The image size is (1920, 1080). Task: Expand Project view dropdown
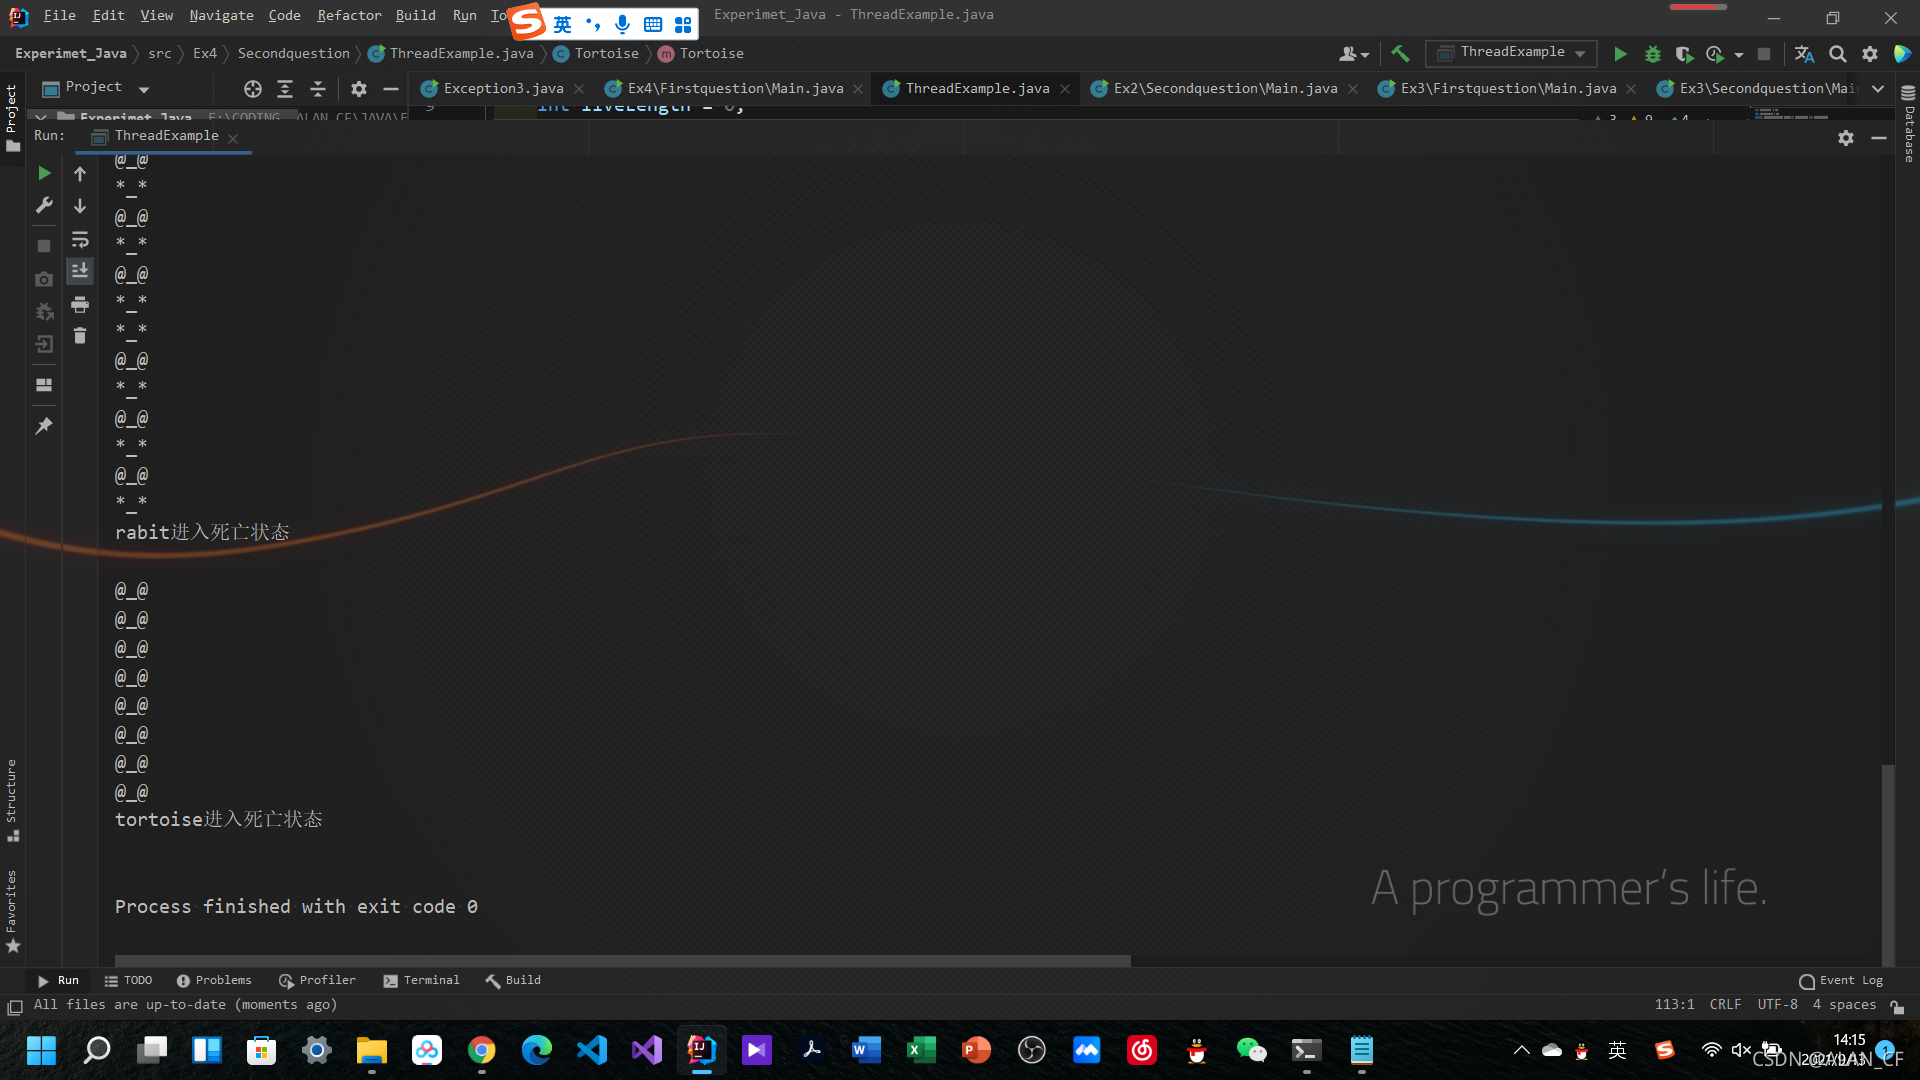click(143, 89)
